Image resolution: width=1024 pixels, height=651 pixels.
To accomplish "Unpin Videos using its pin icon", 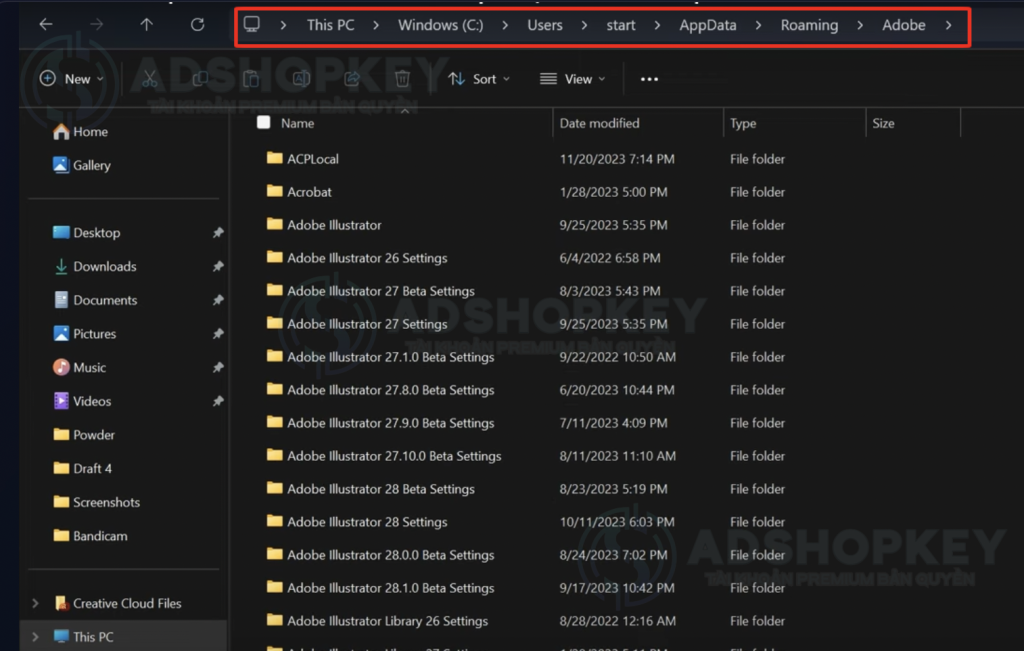I will pos(217,401).
